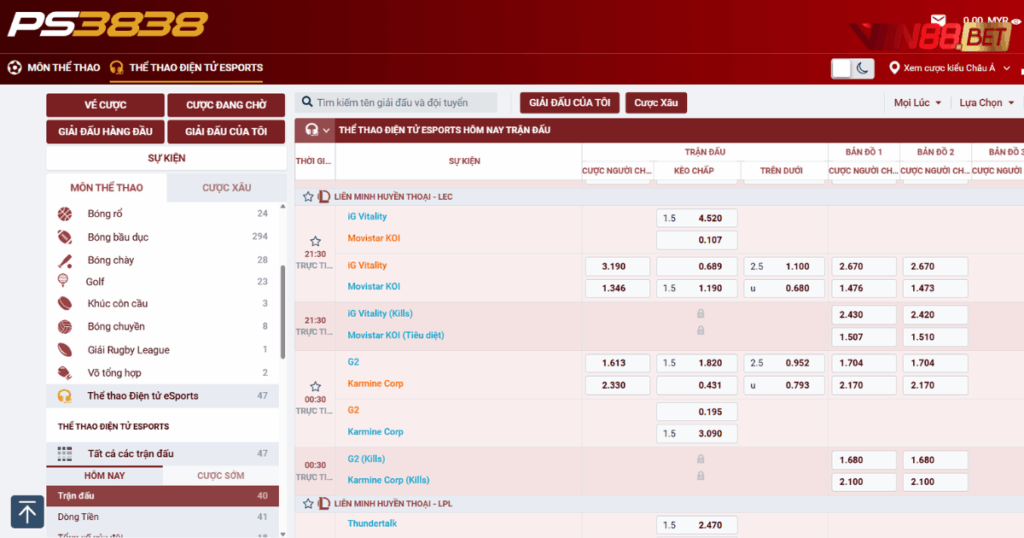Select the Võ tổng hợp icon

click(x=65, y=373)
